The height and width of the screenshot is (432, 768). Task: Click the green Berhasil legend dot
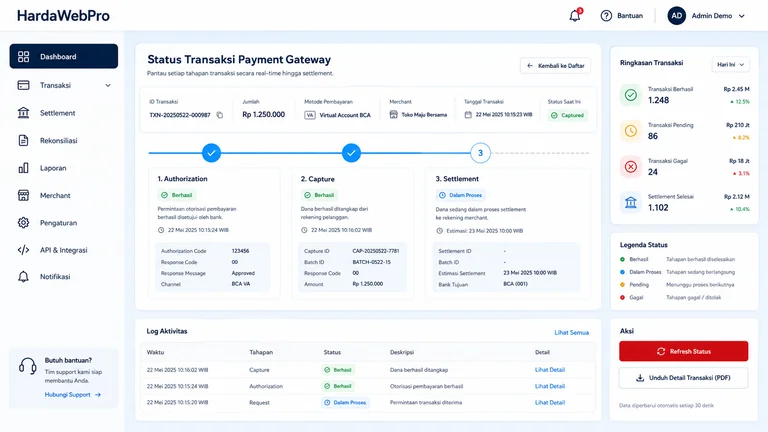click(x=623, y=259)
